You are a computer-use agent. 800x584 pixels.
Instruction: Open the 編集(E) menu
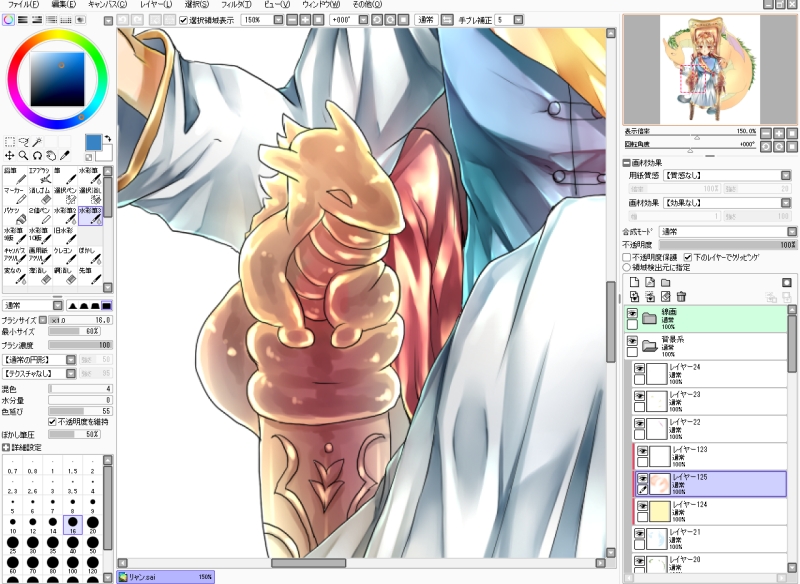coord(63,5)
